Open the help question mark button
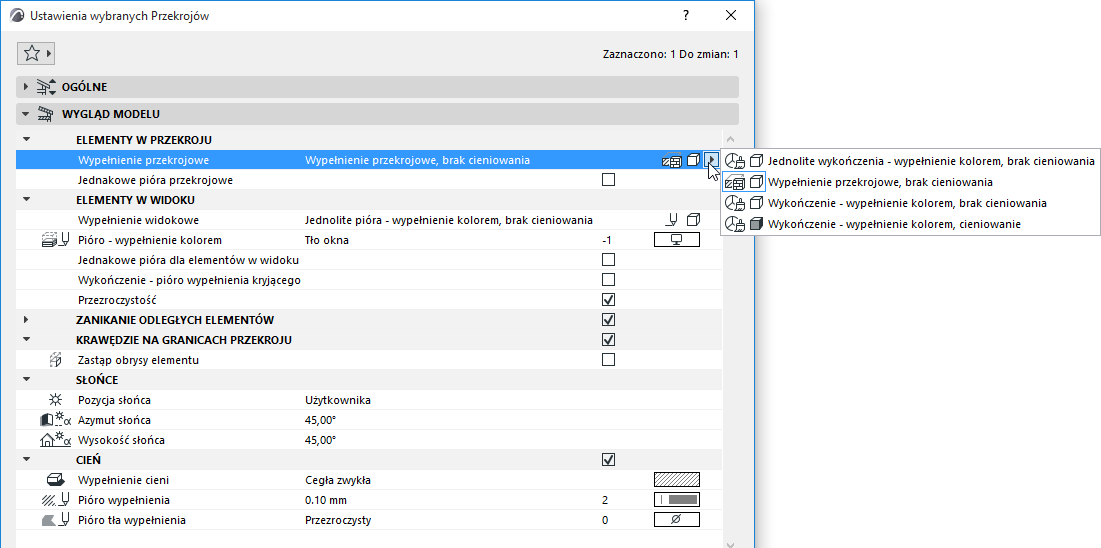Viewport: 1101px width, 548px height. click(x=686, y=15)
